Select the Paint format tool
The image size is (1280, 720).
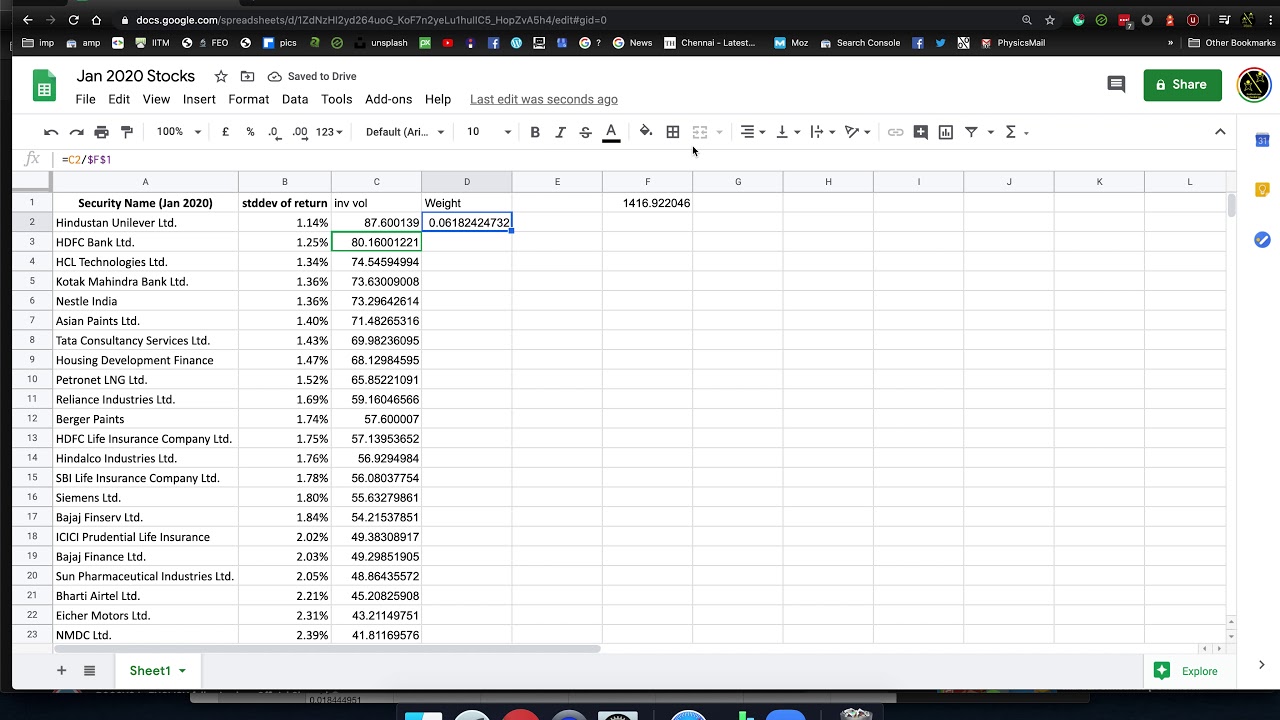(127, 132)
